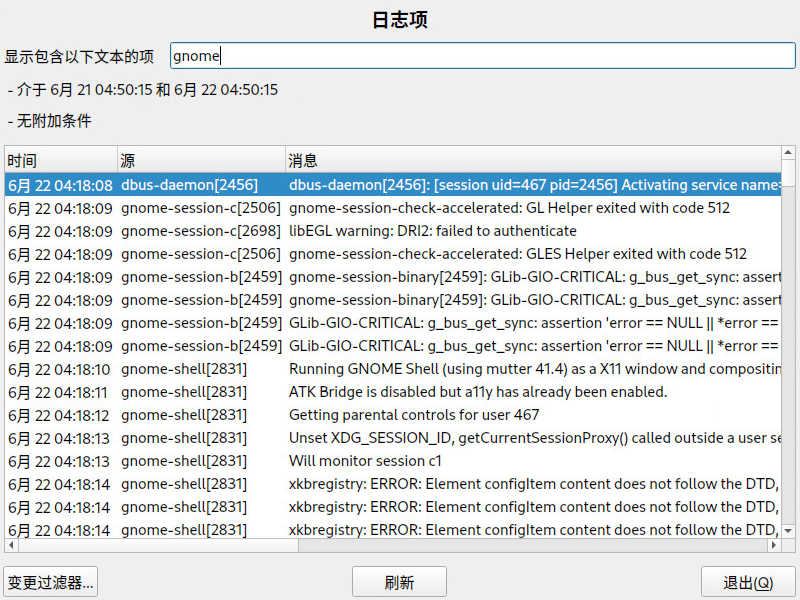
Task: Click the horizontal scrollbar left arrow
Action: (x=11, y=546)
